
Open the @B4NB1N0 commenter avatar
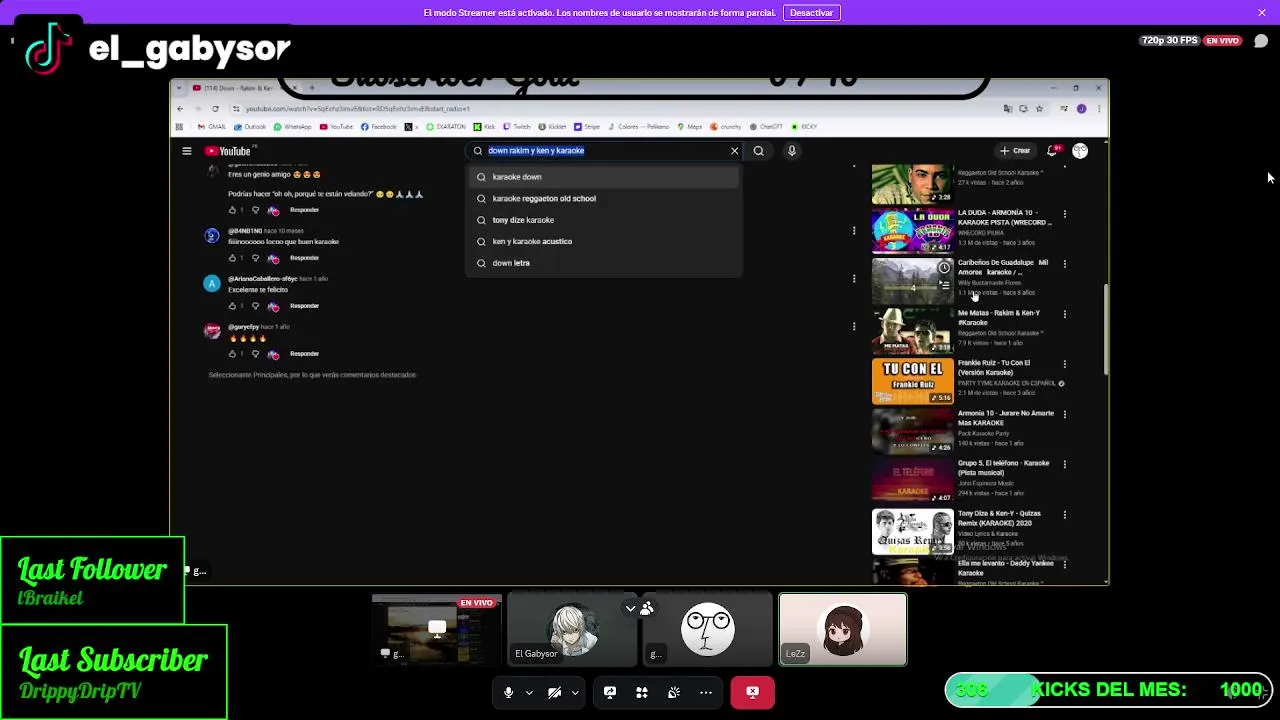(212, 236)
